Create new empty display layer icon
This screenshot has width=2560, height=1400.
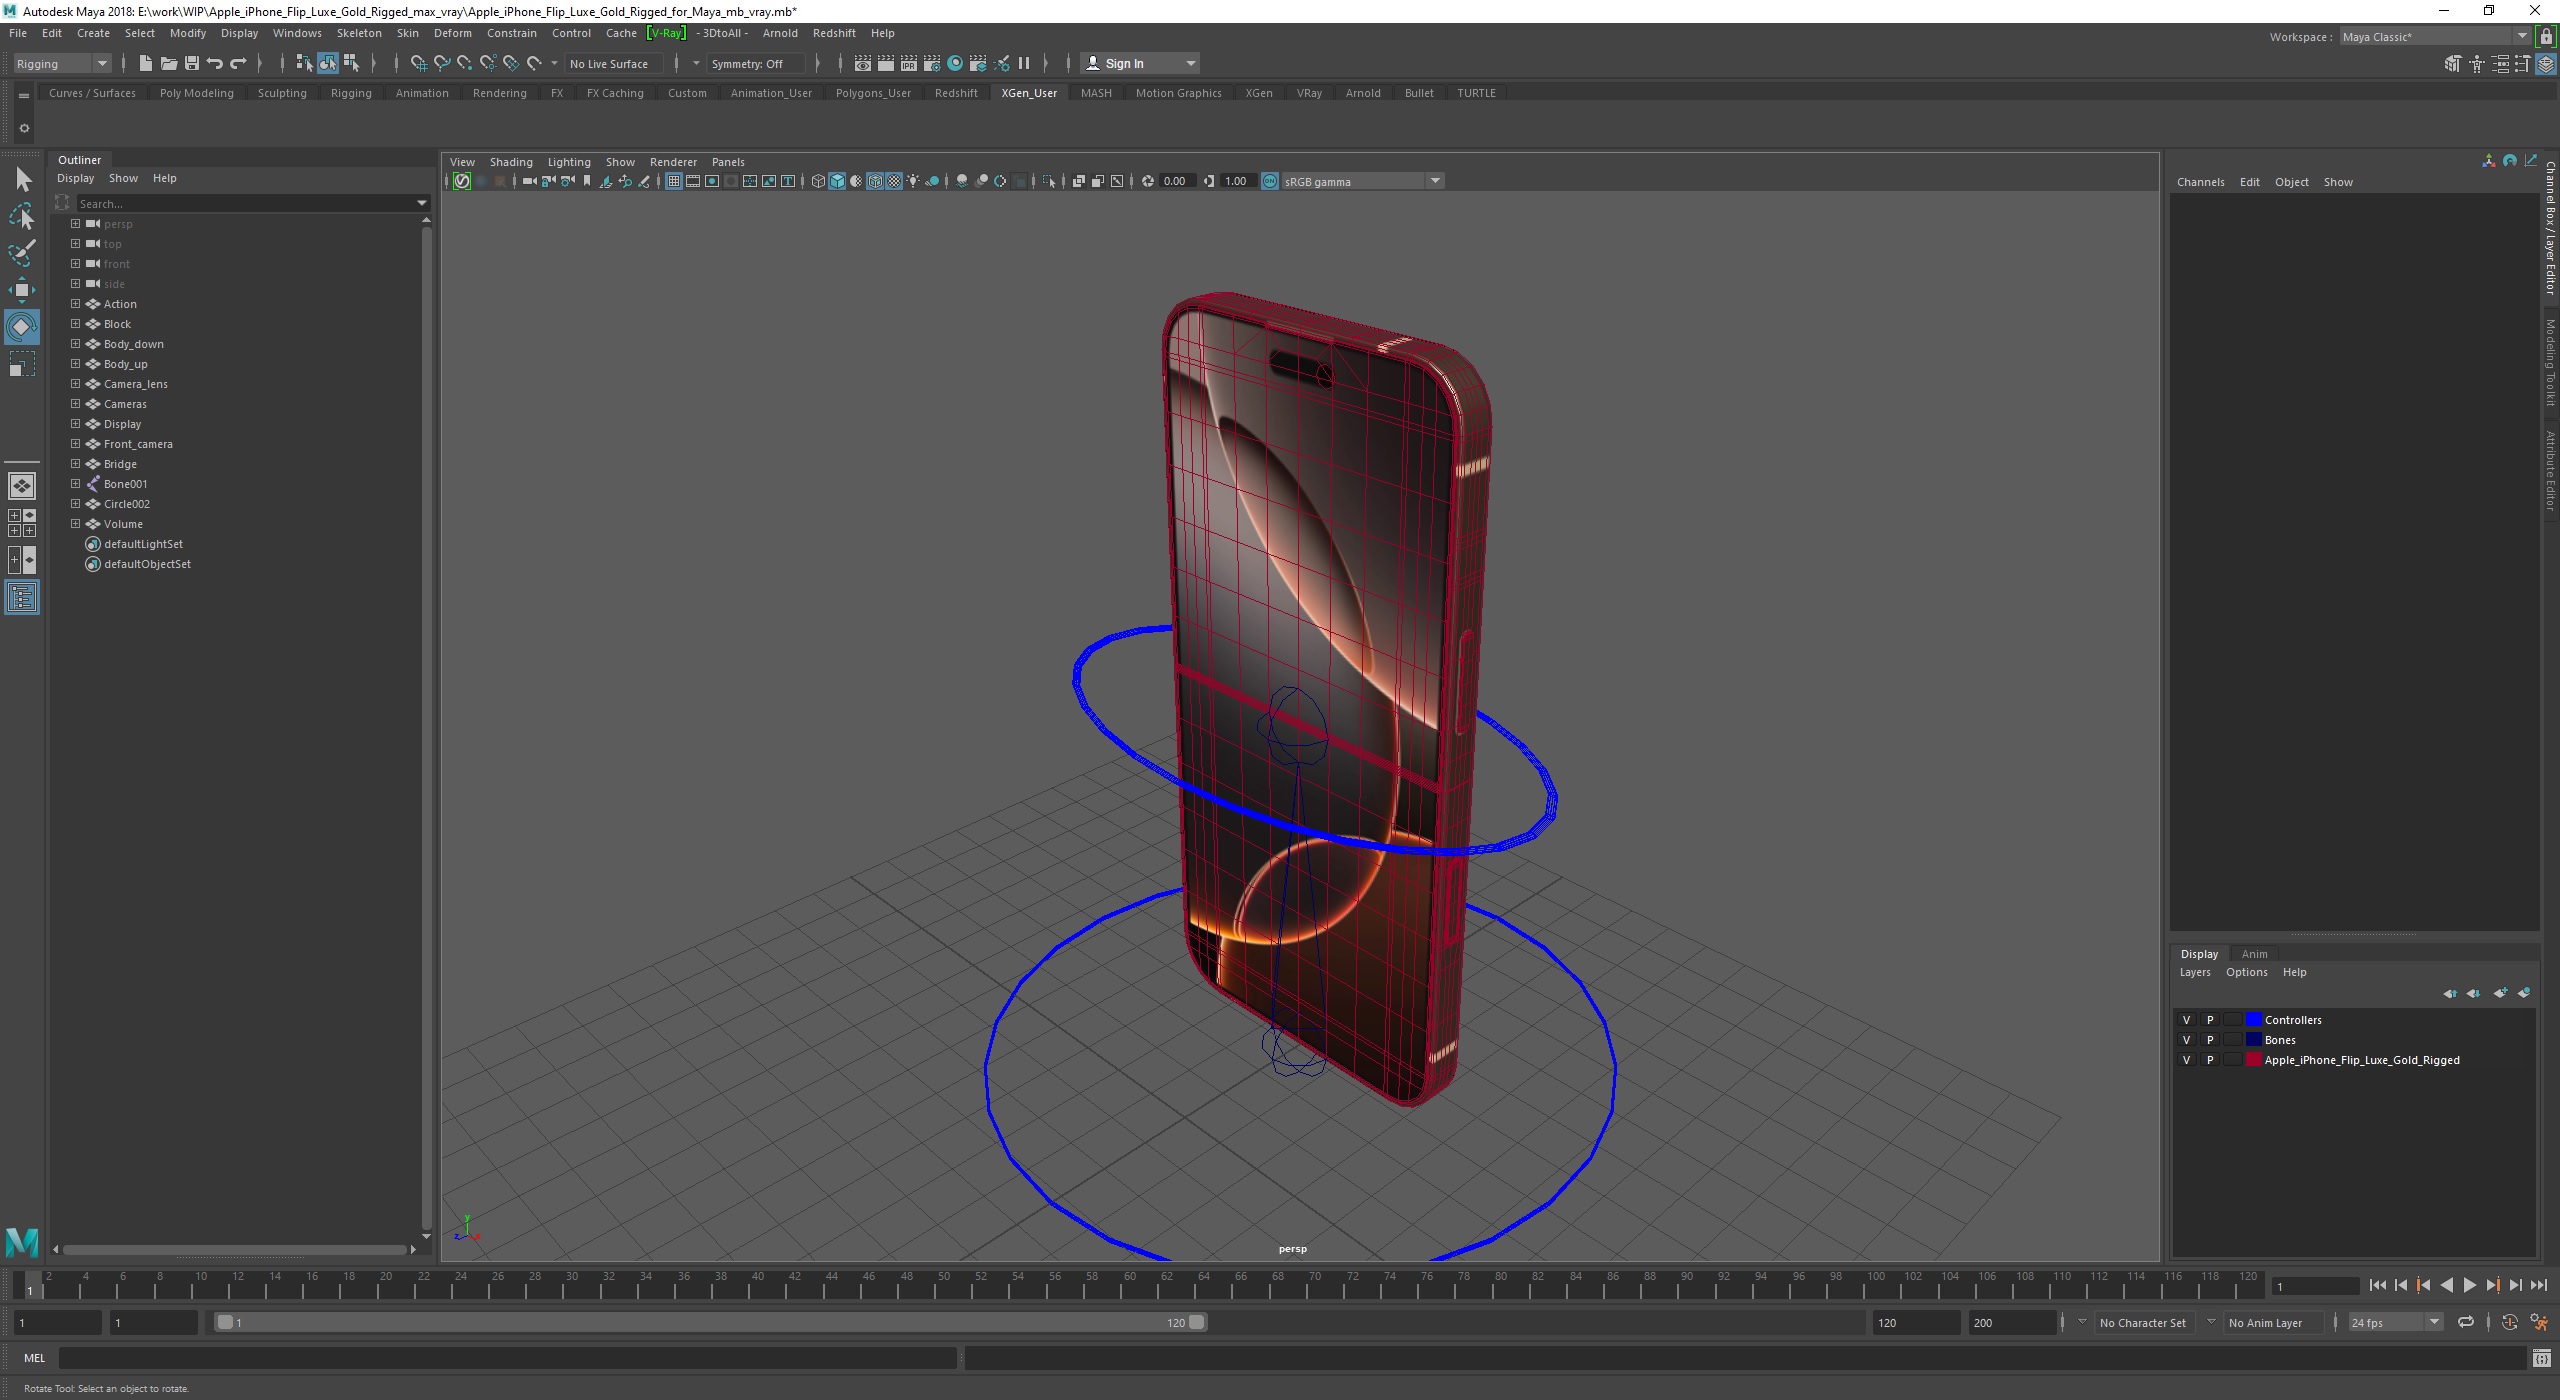pos(2500,993)
